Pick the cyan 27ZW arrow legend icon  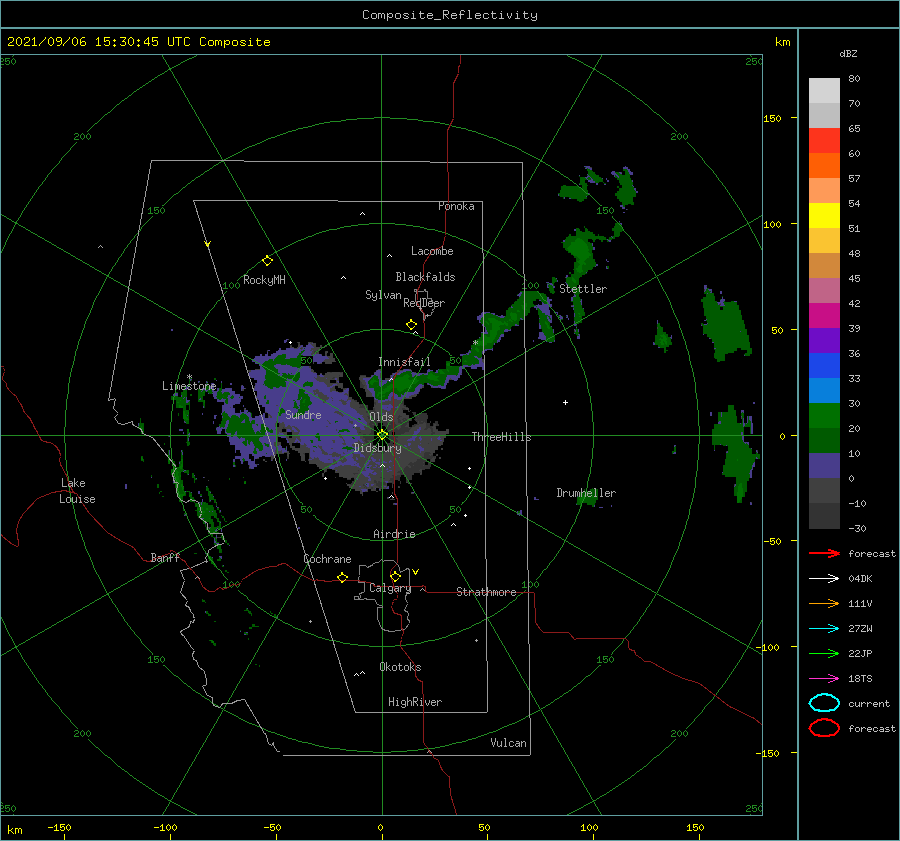pos(824,629)
